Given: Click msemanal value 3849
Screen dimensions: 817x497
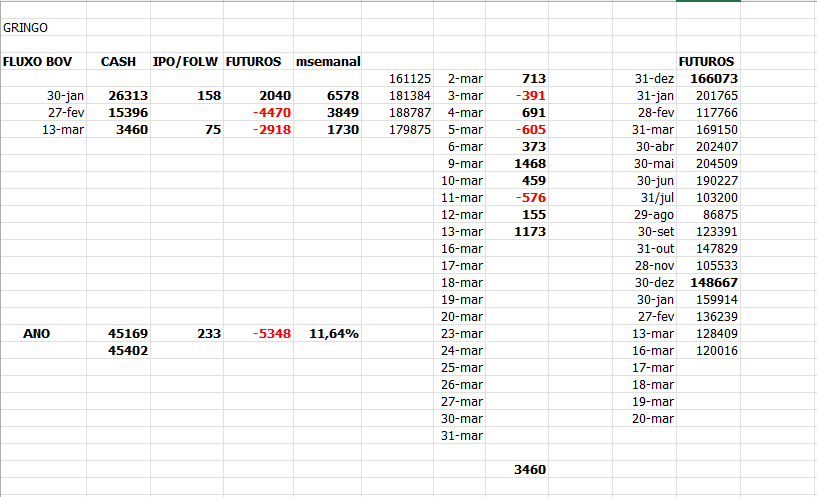Looking at the screenshot, I should click(x=328, y=113).
